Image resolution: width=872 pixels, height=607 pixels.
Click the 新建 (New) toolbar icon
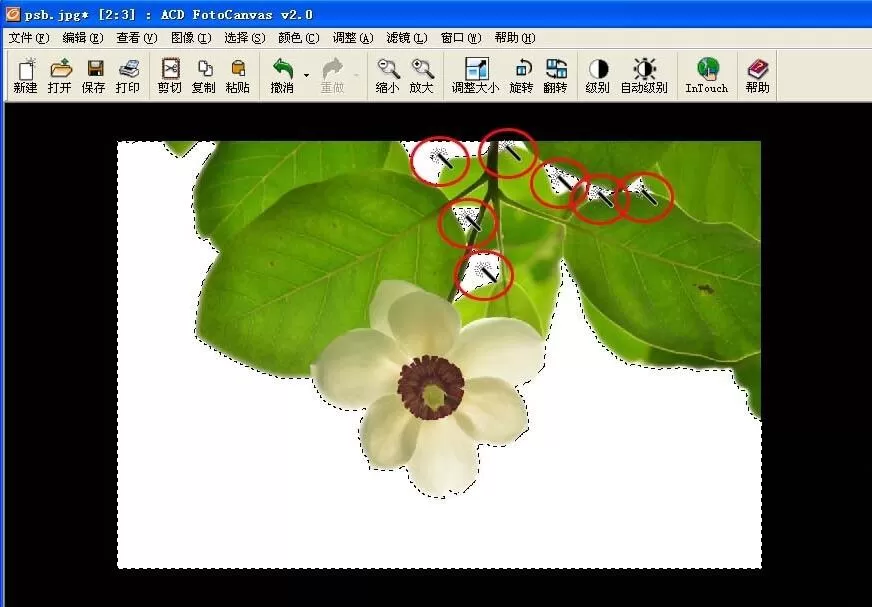pos(26,76)
